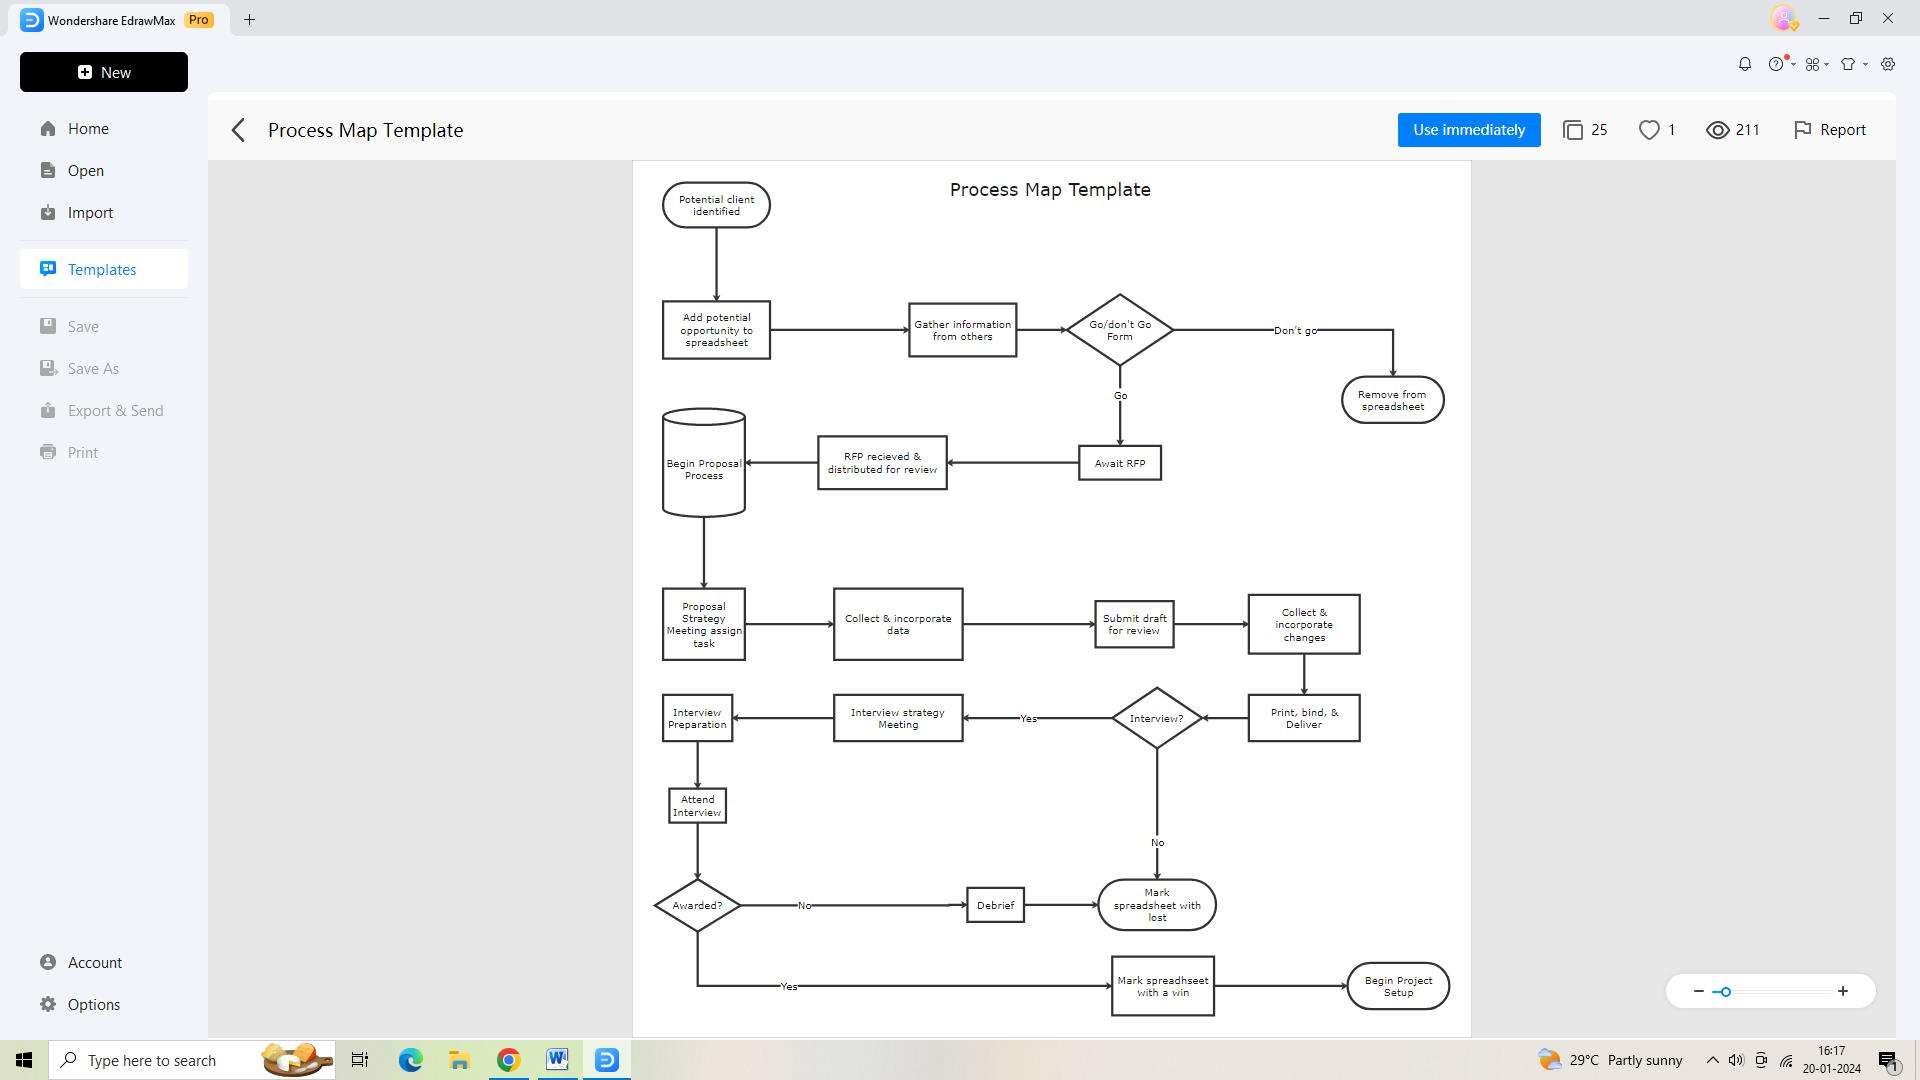1920x1080 pixels.
Task: Open the Templates sidebar item
Action: [x=102, y=269]
